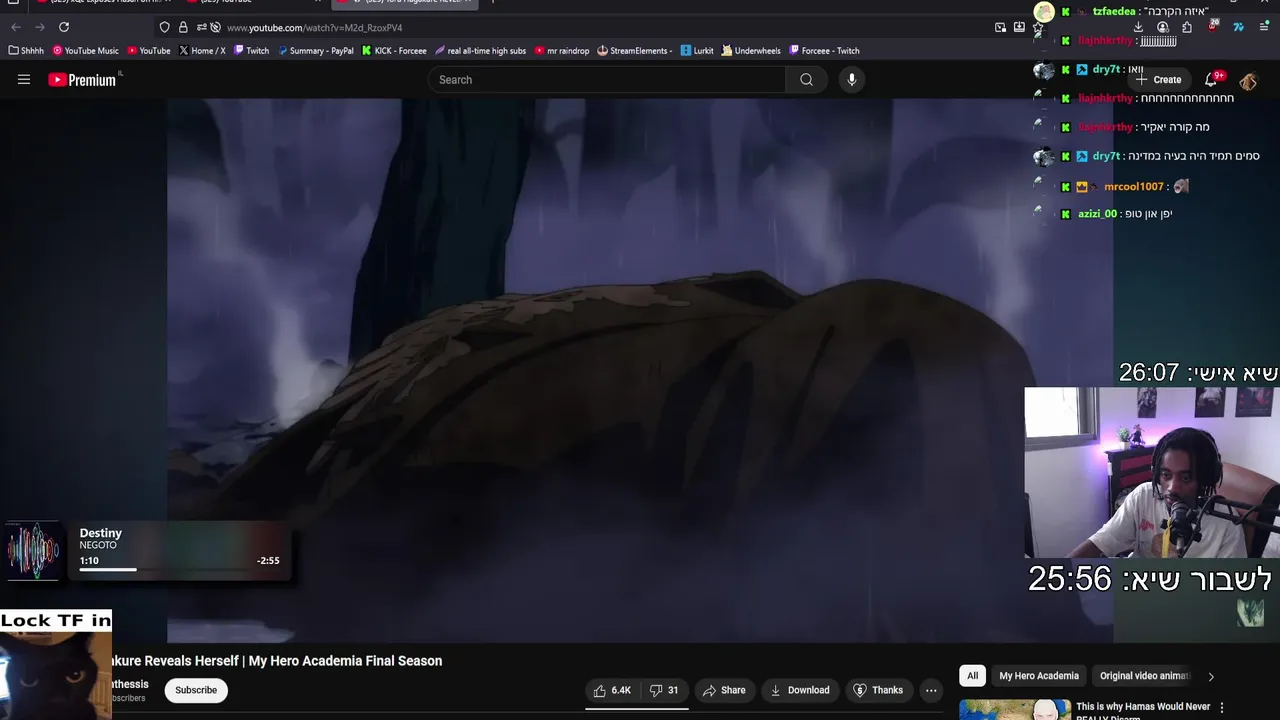Open the Hamas video thumbnail in sidebar
The width and height of the screenshot is (1280, 720).
pyautogui.click(x=1015, y=710)
